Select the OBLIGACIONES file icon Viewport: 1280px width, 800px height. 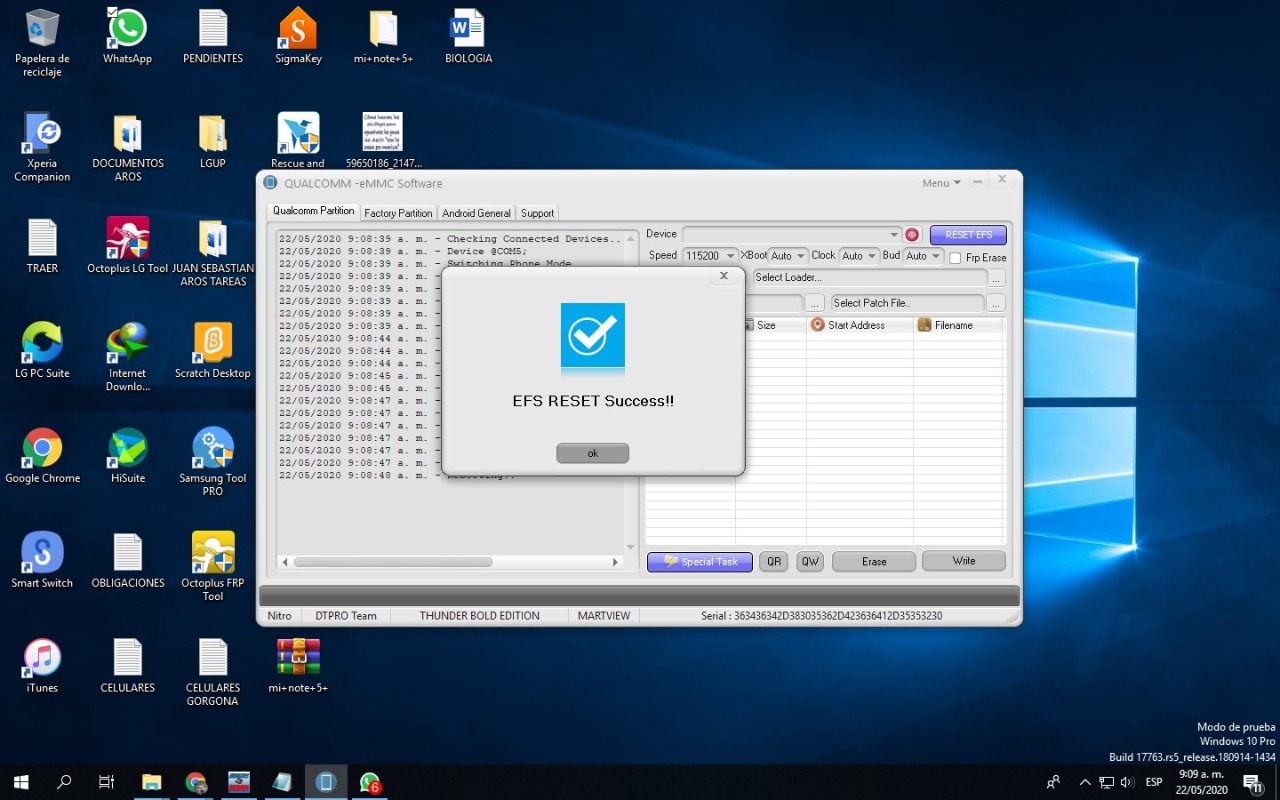pos(127,561)
